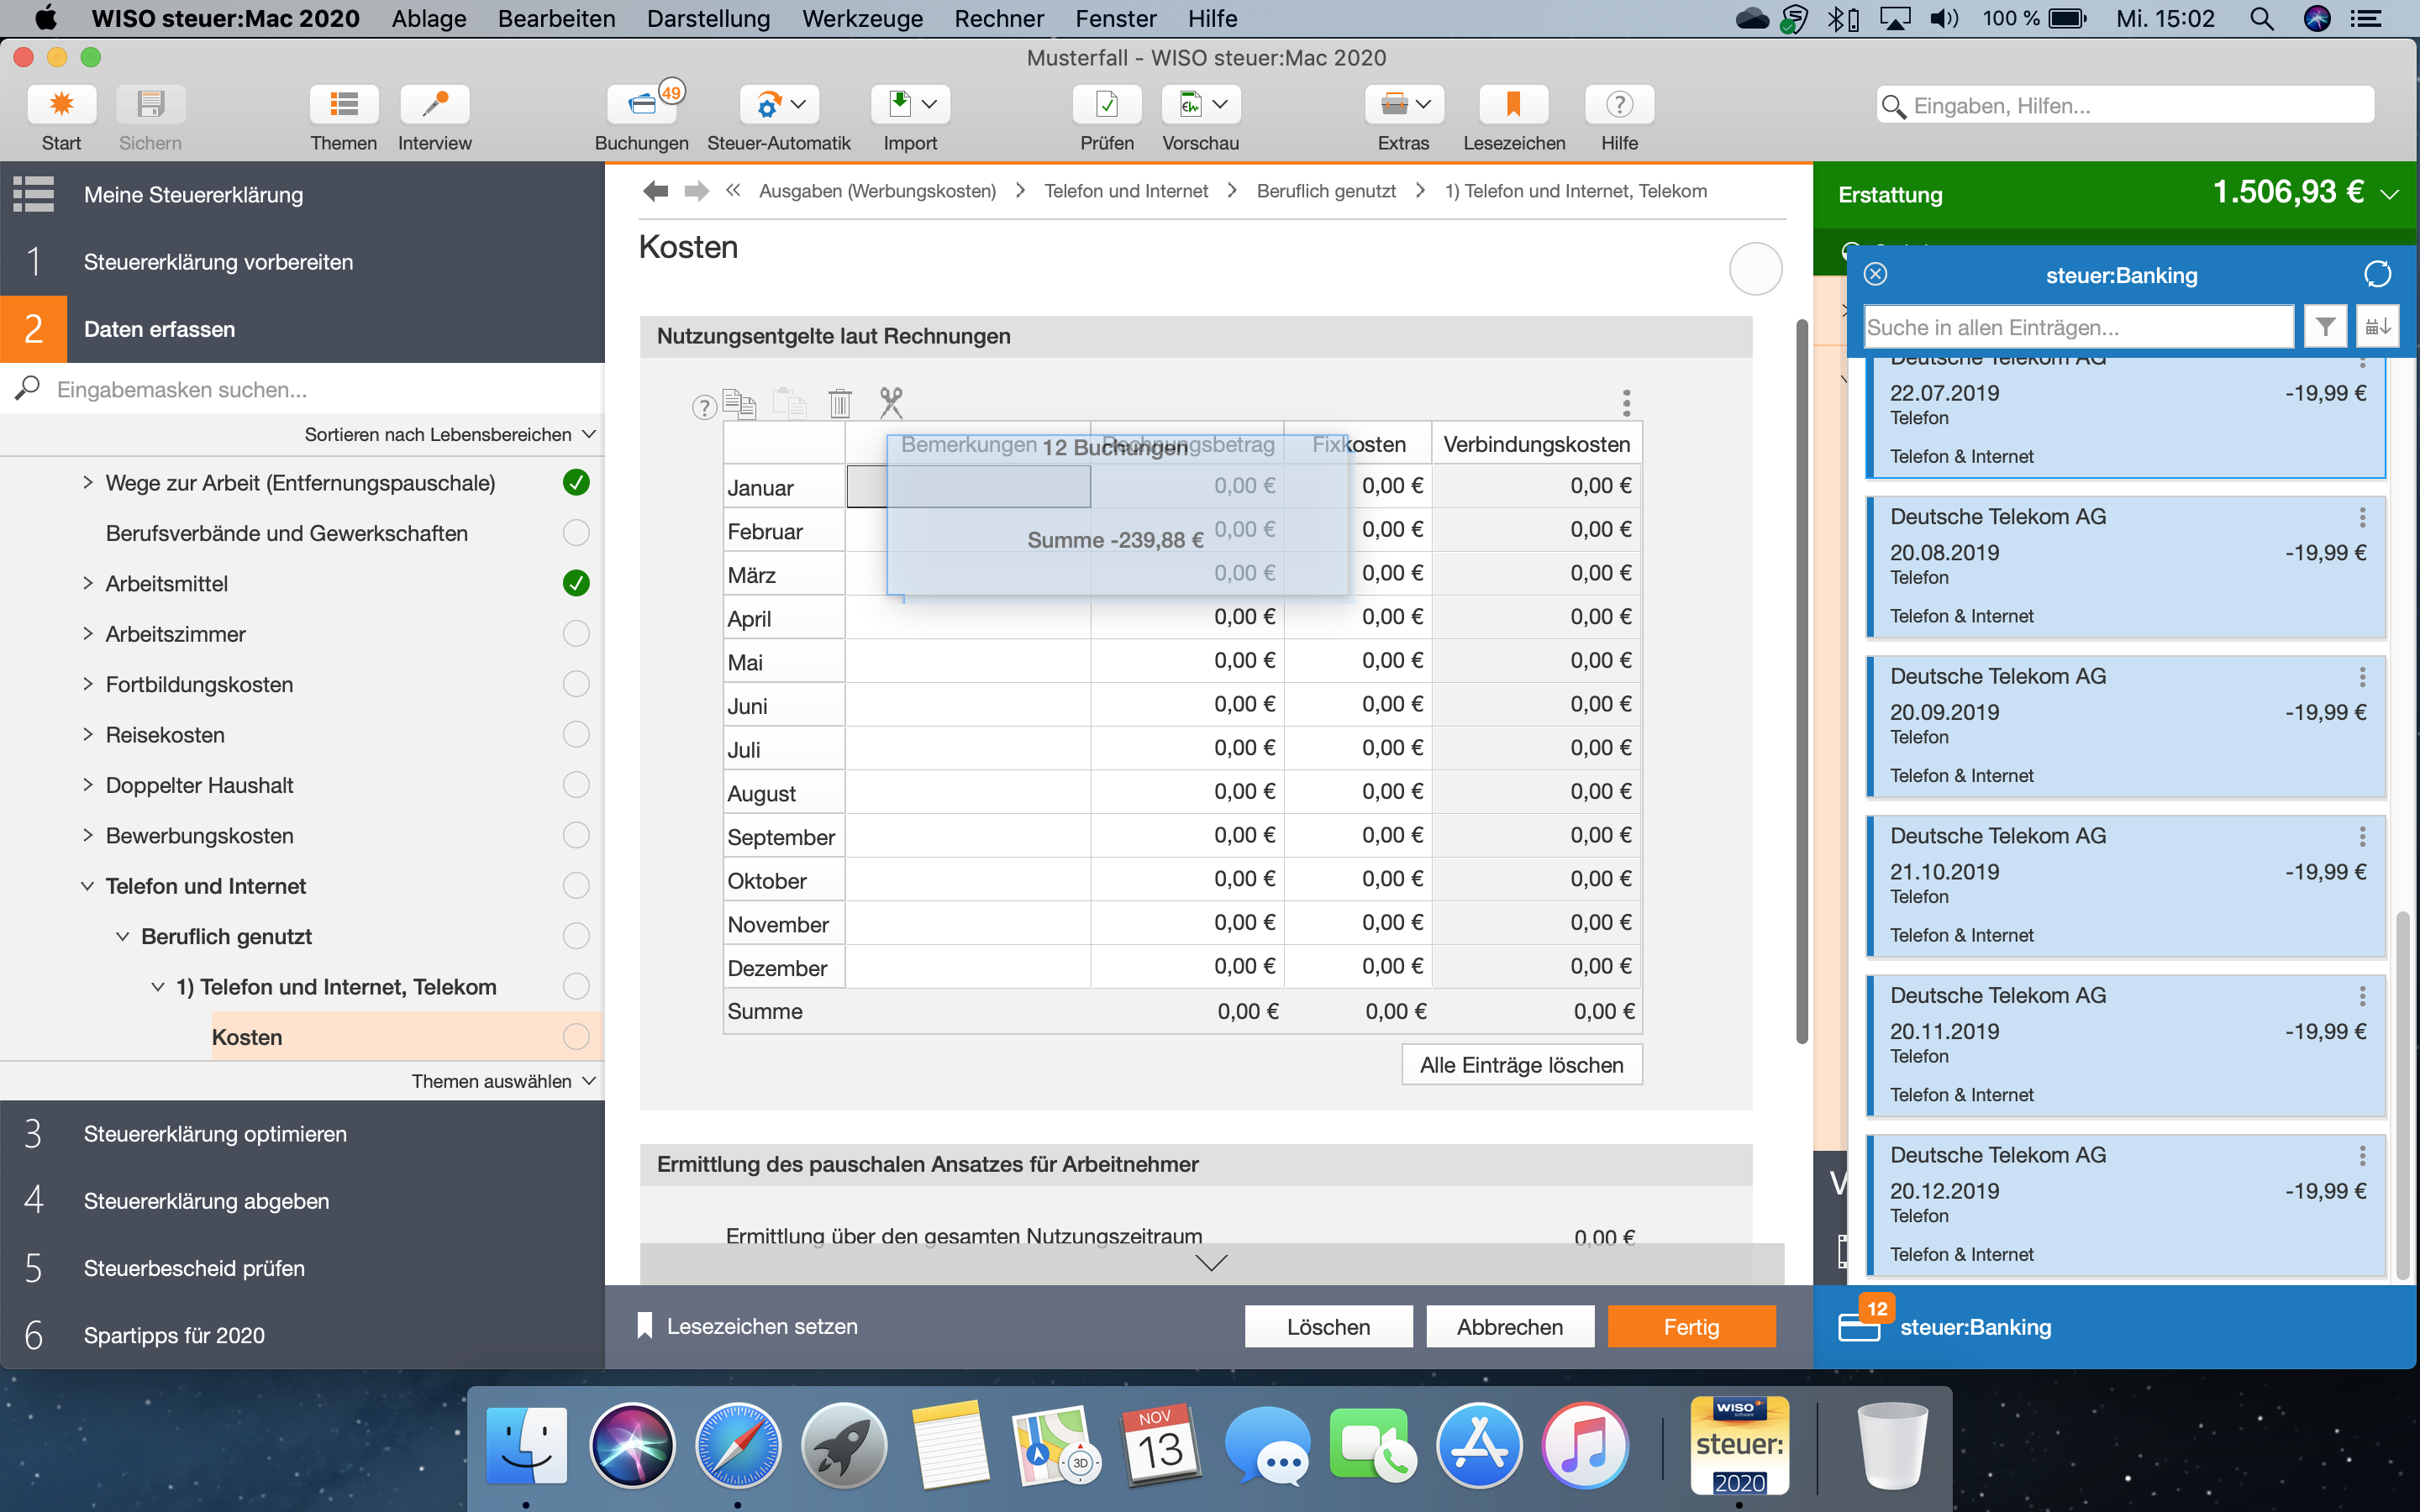Expand Wege zur Arbeit (Entfernungspauschale)
Image resolution: width=2420 pixels, height=1512 pixels.
[x=88, y=483]
